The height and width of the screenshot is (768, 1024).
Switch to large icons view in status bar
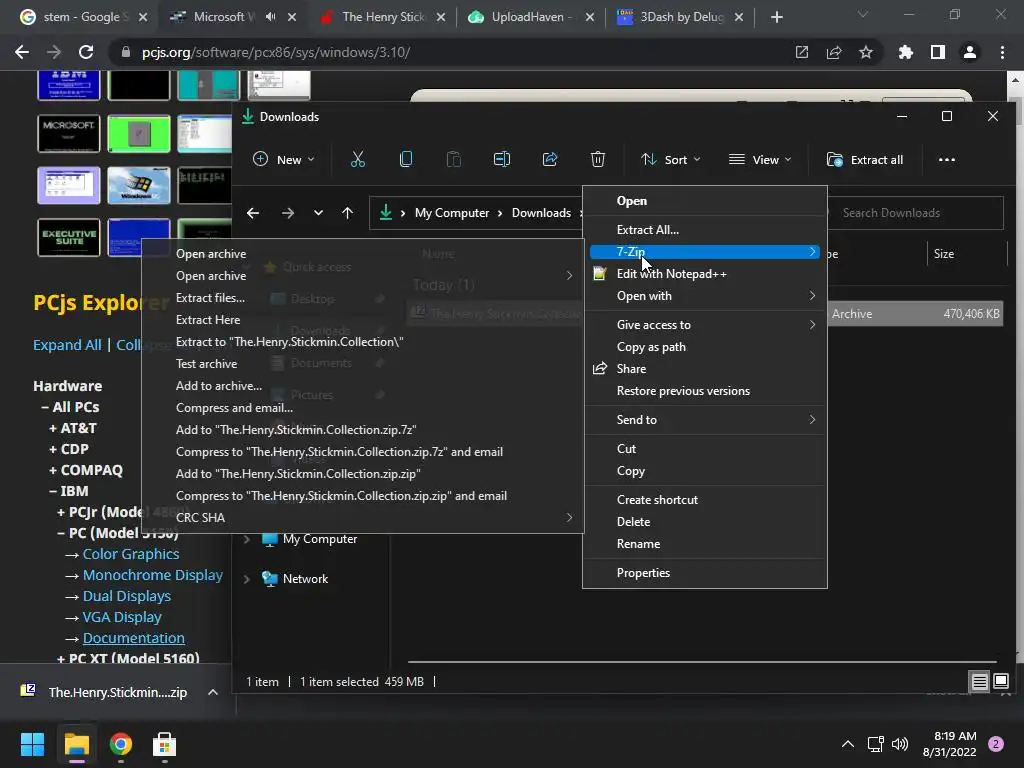point(1001,682)
